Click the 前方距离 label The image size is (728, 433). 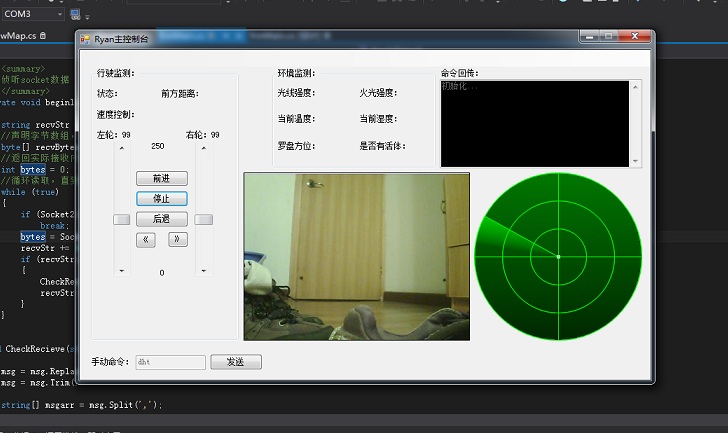180,94
